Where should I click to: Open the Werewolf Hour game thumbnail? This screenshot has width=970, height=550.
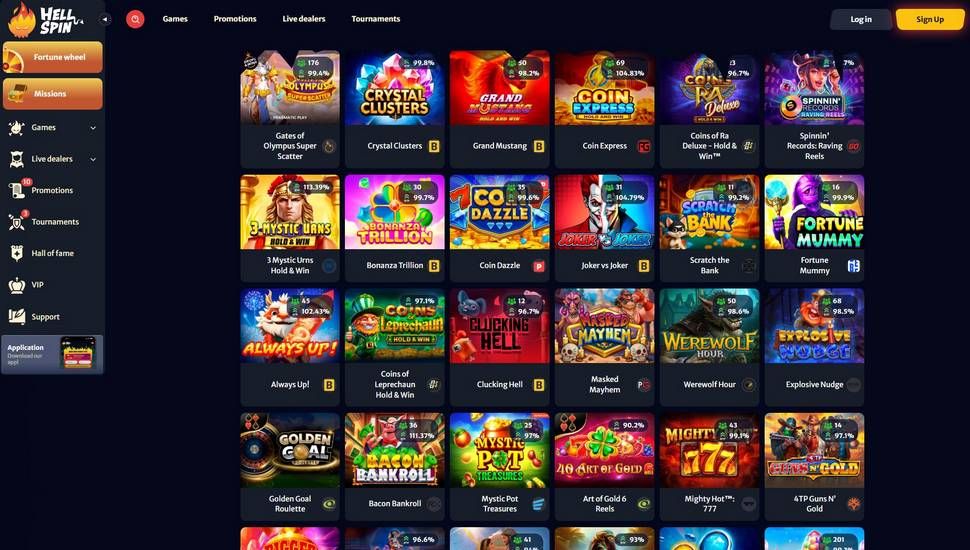pos(710,326)
